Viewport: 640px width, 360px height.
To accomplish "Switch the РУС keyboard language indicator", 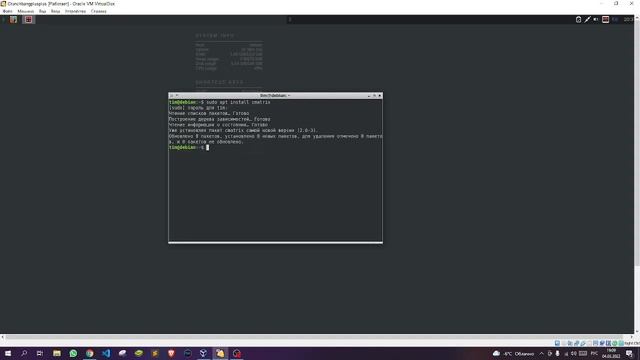I will click(x=594, y=353).
